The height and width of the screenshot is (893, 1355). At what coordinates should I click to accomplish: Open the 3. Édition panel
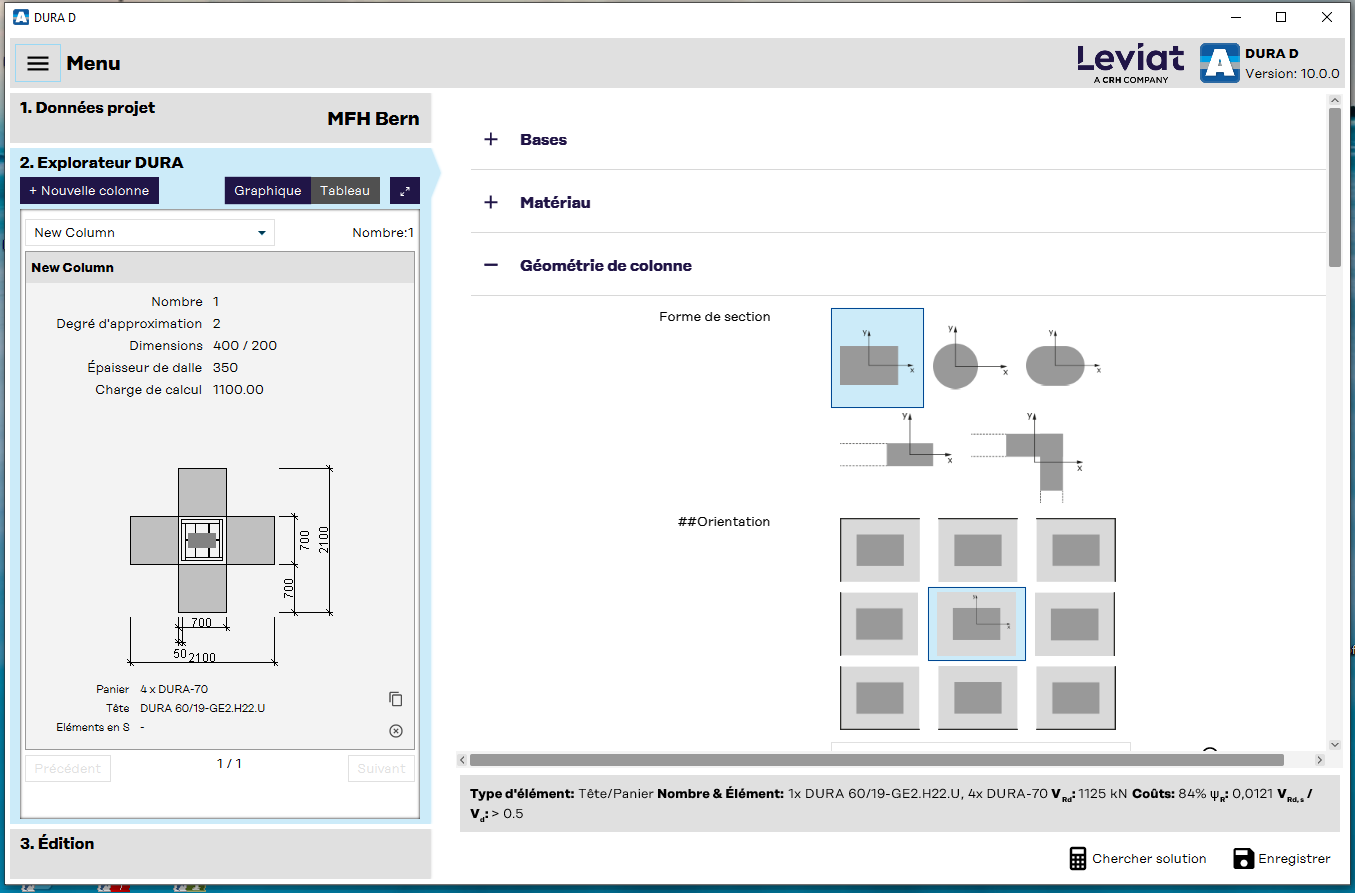click(x=221, y=853)
